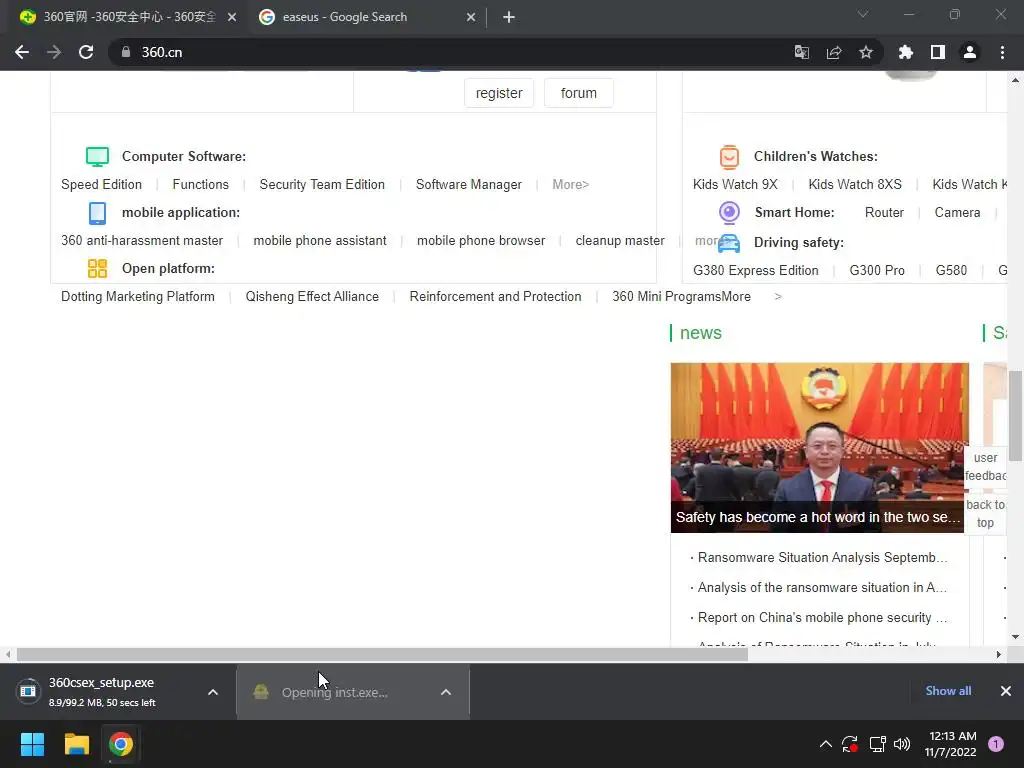
Task: Open Reinforcement and Protection link
Action: click(496, 297)
